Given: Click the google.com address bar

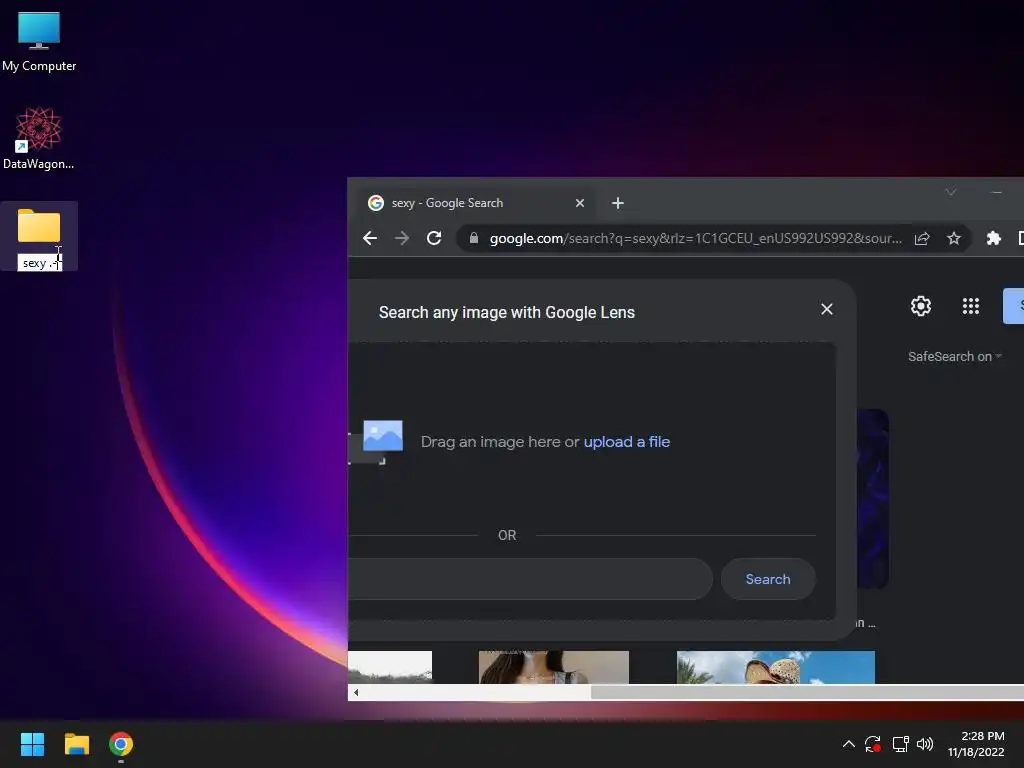Looking at the screenshot, I should 696,238.
